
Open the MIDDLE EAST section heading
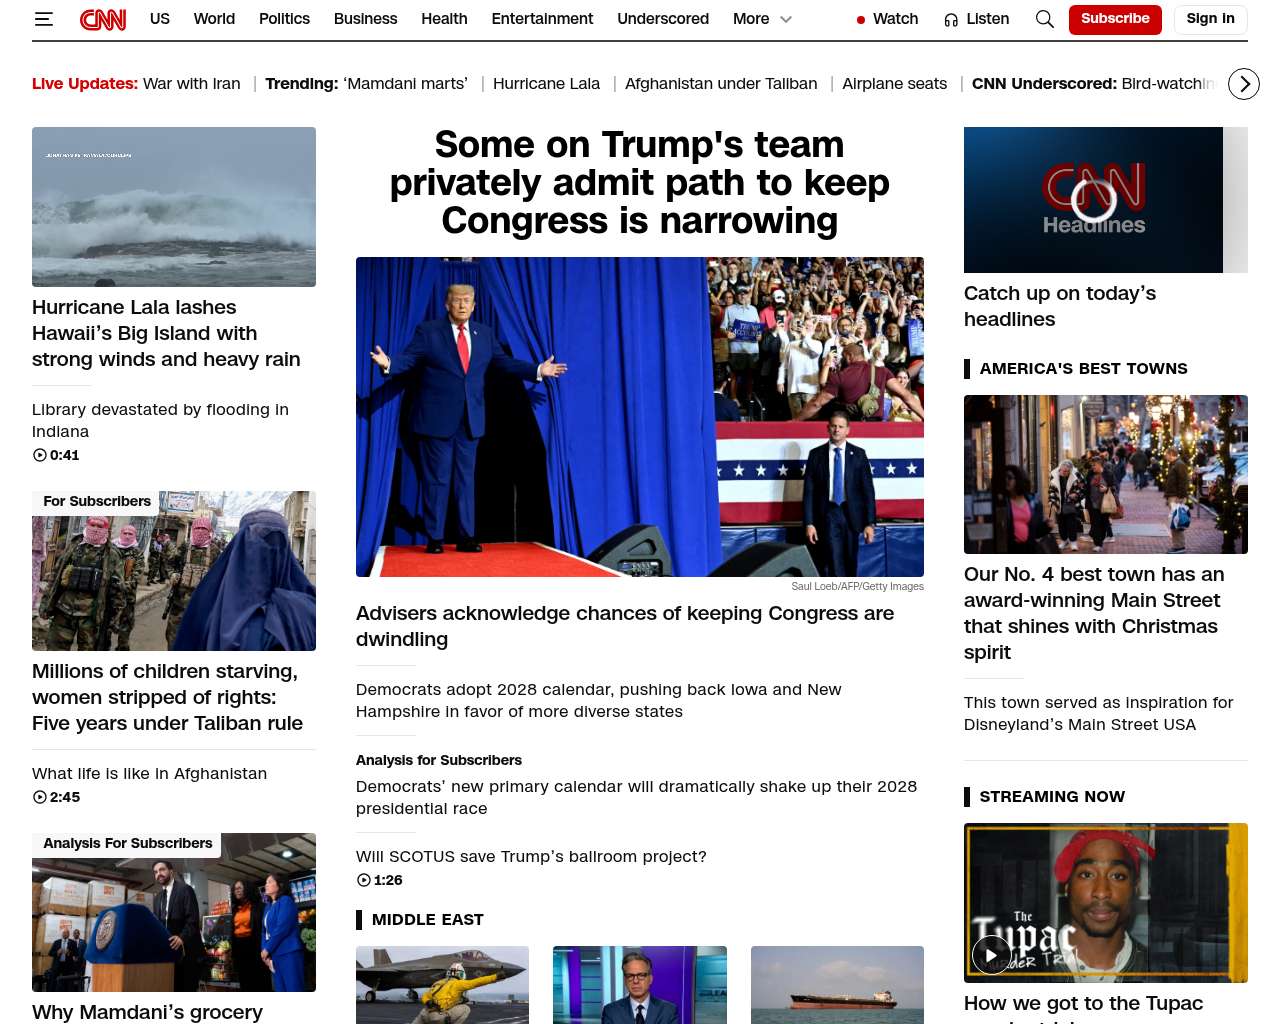coord(427,920)
